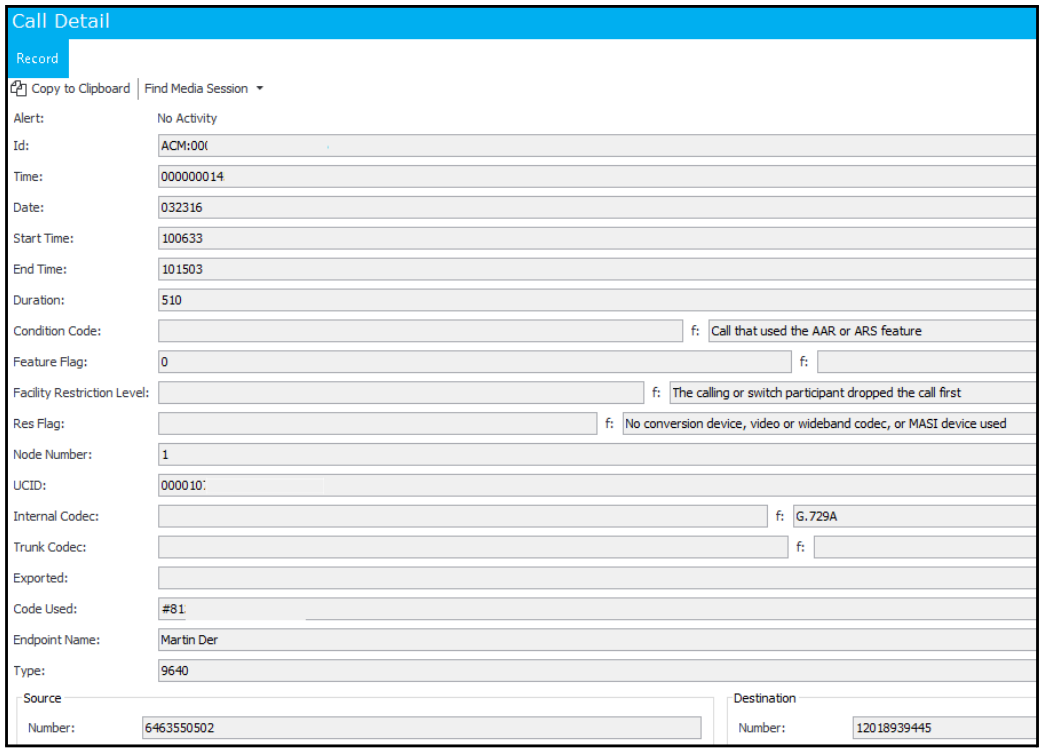
Task: Click the Facility Restriction Level: label
Action: coord(81,393)
